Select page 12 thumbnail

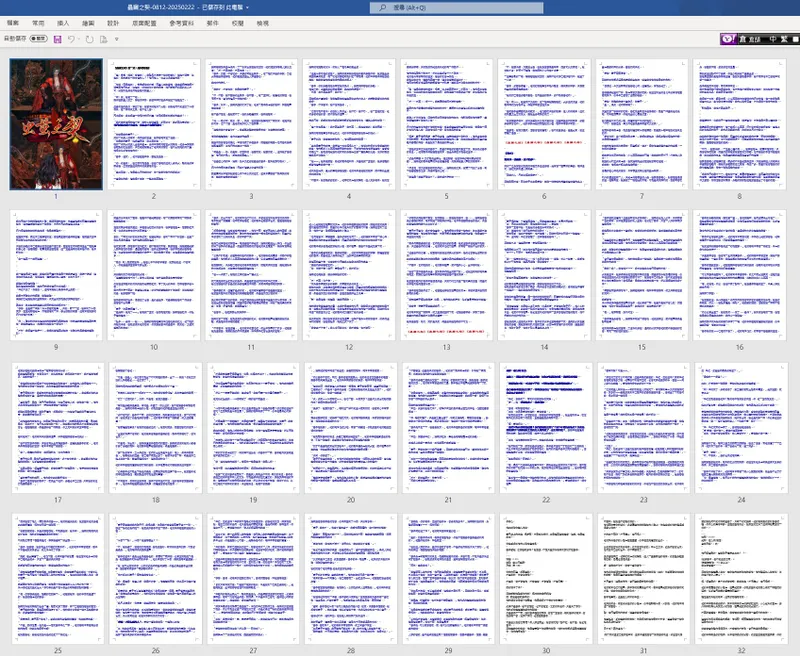(349, 275)
